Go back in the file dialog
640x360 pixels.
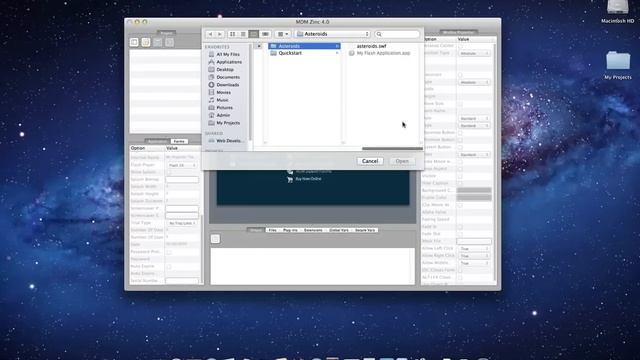coord(210,34)
